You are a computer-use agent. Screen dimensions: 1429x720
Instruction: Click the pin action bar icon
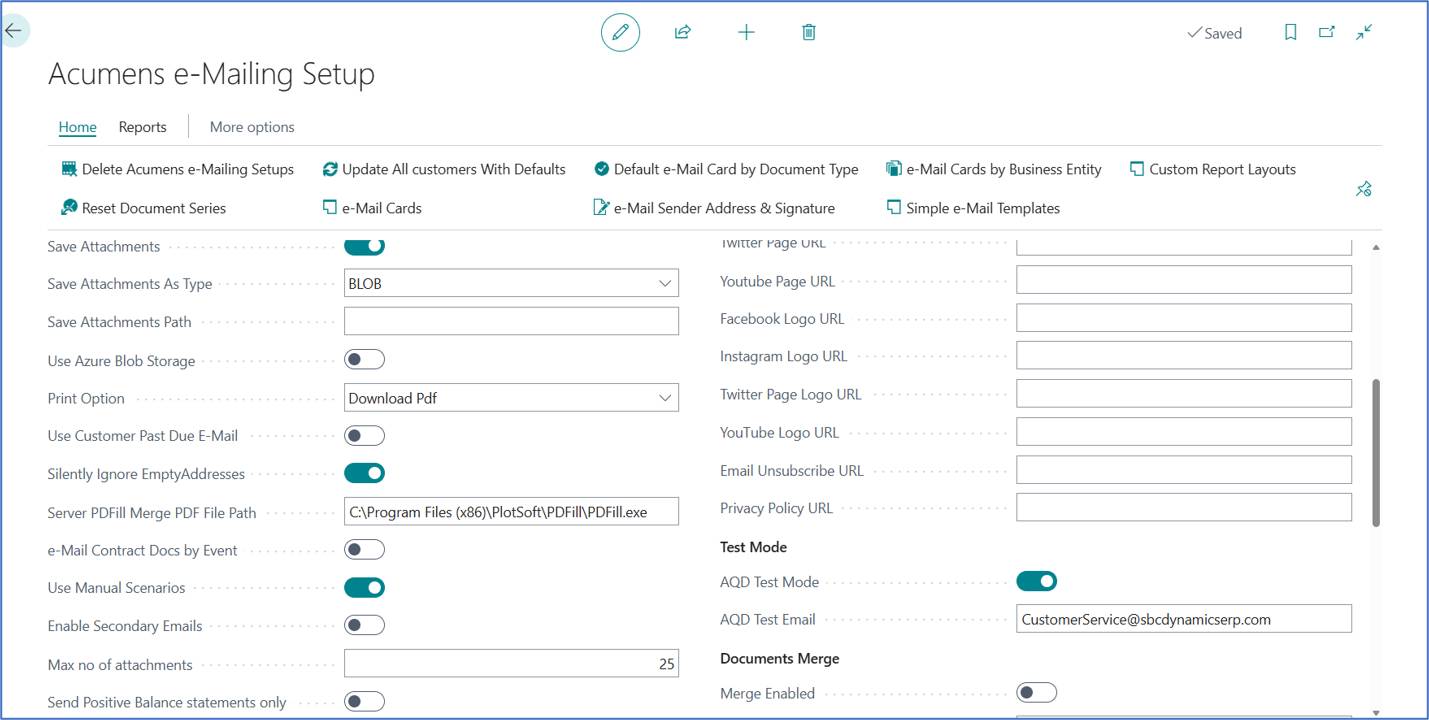[x=1363, y=189]
